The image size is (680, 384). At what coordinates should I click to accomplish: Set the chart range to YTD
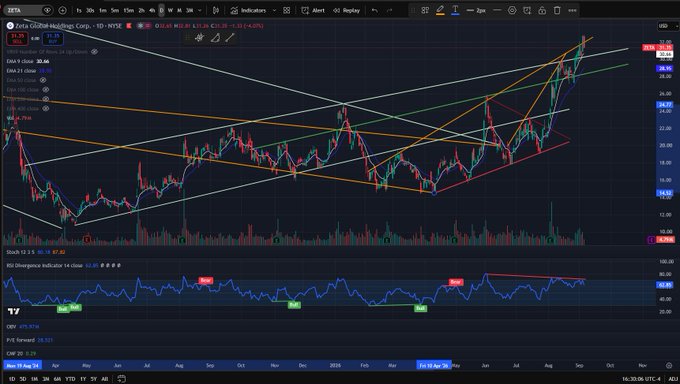tap(70, 379)
